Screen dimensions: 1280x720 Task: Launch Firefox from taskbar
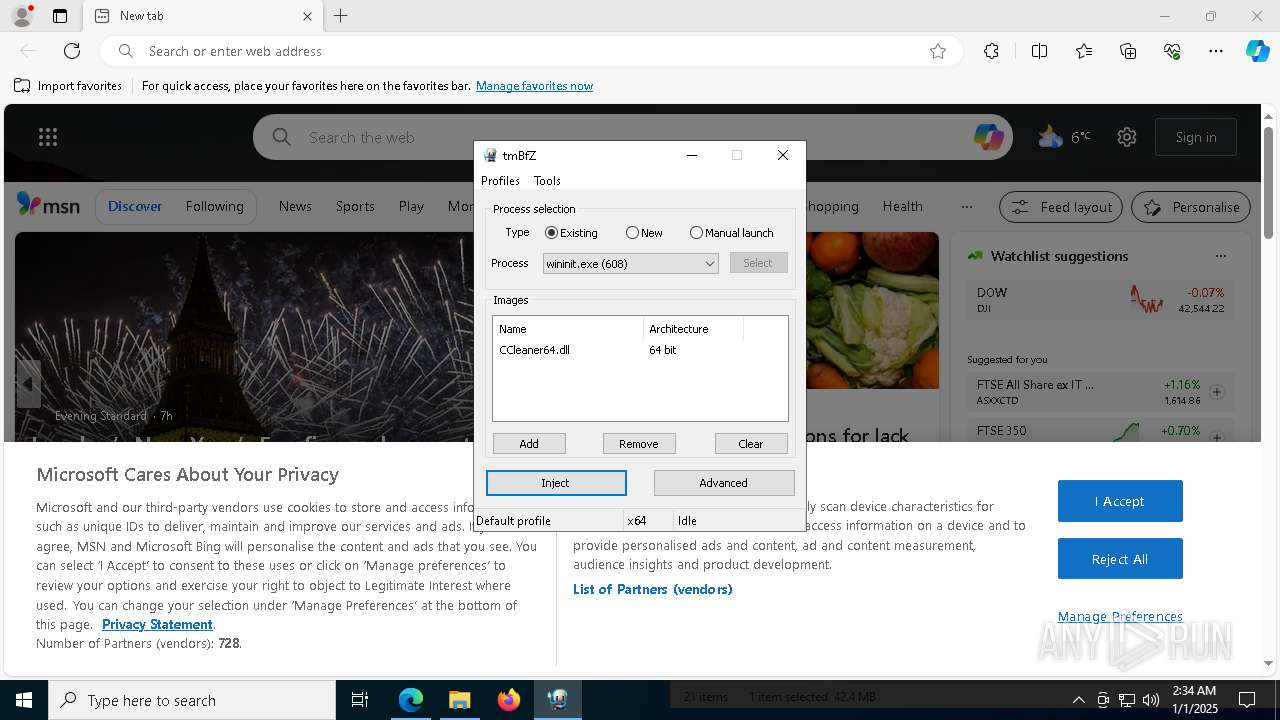pyautogui.click(x=509, y=700)
